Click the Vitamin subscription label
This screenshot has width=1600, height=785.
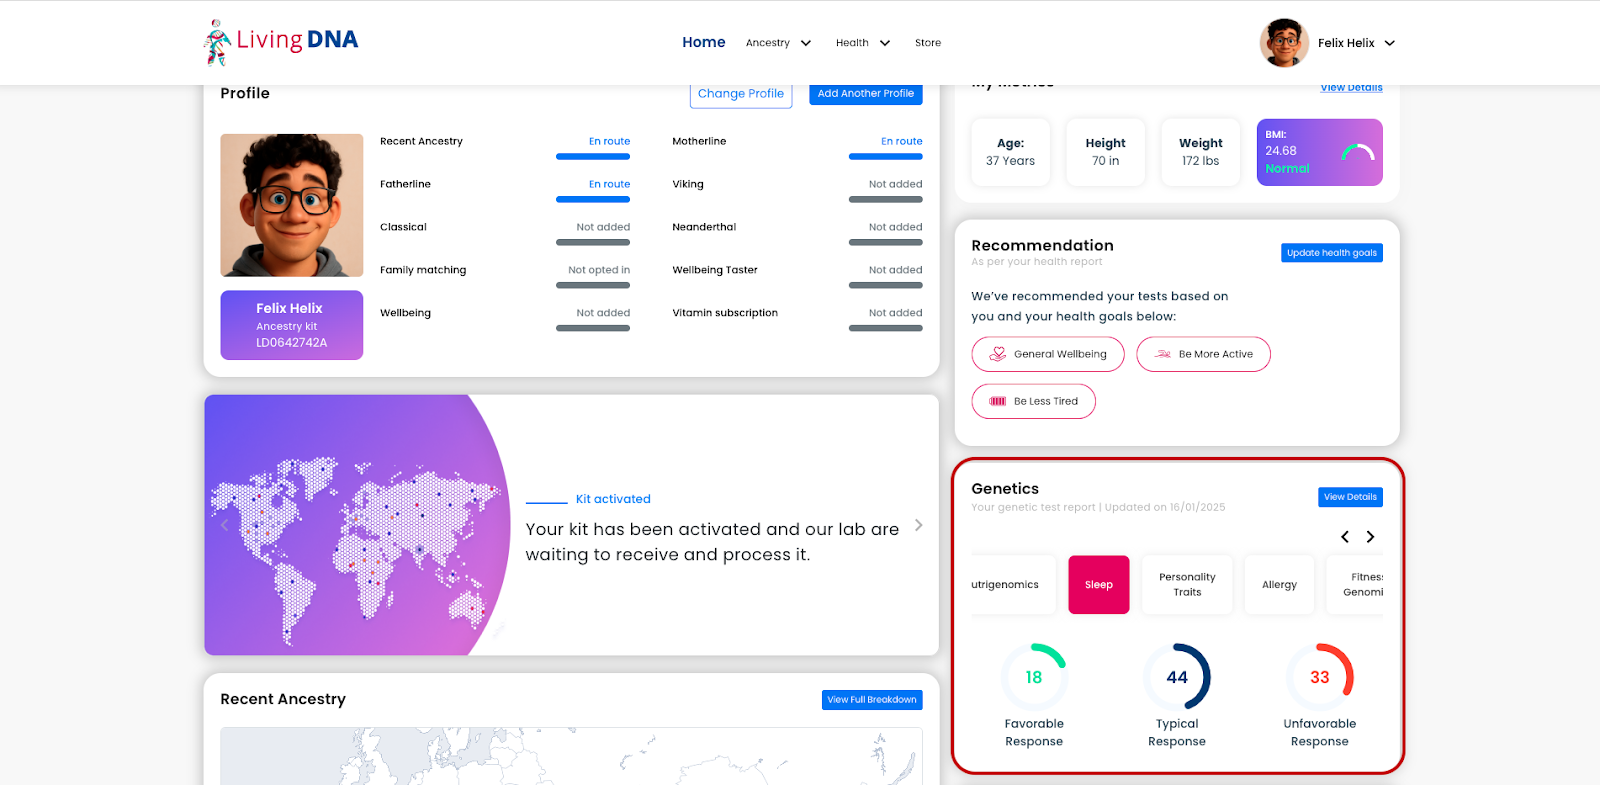(725, 313)
